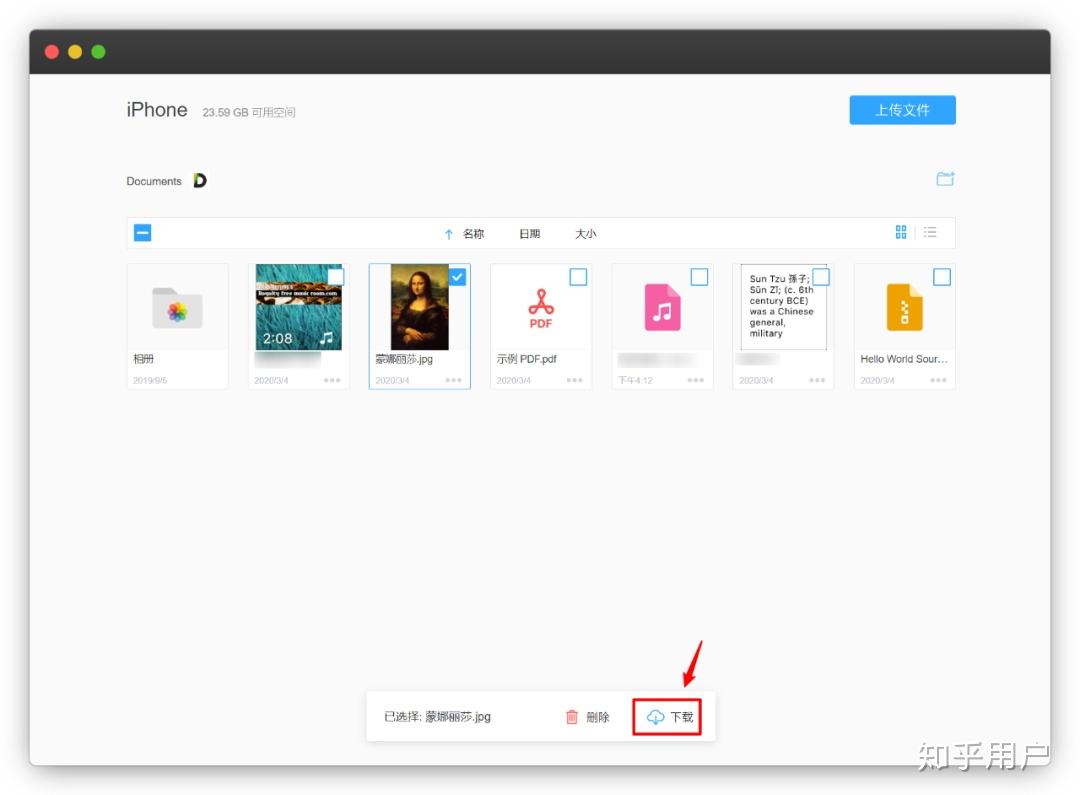Screen dimensions: 1080x795
Task: Click the Documents app logo icon
Action: (200, 180)
